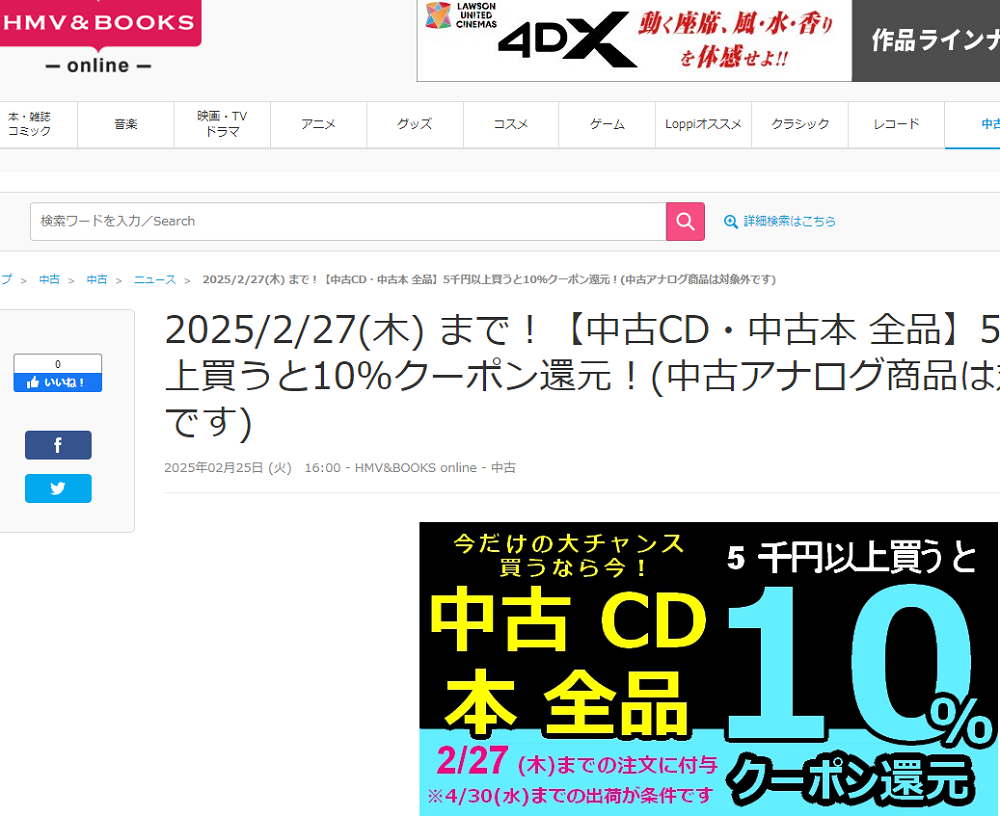Click the Facebook like count 0

[57, 364]
